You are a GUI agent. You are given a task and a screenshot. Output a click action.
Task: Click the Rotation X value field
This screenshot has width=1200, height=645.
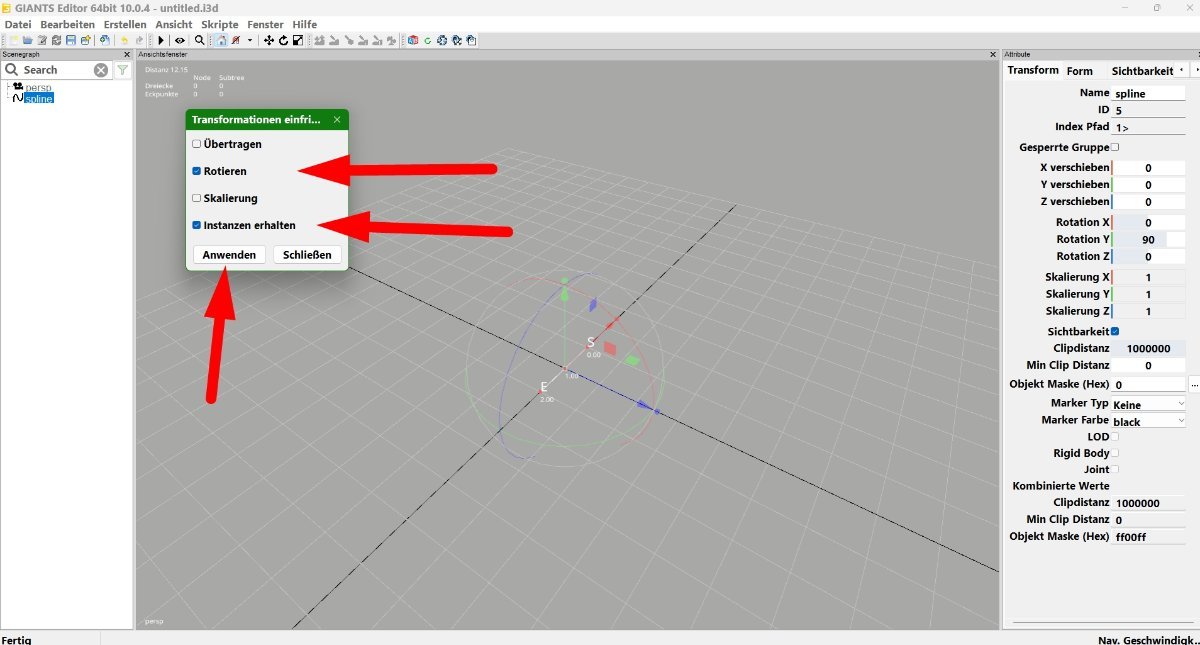pos(1148,223)
